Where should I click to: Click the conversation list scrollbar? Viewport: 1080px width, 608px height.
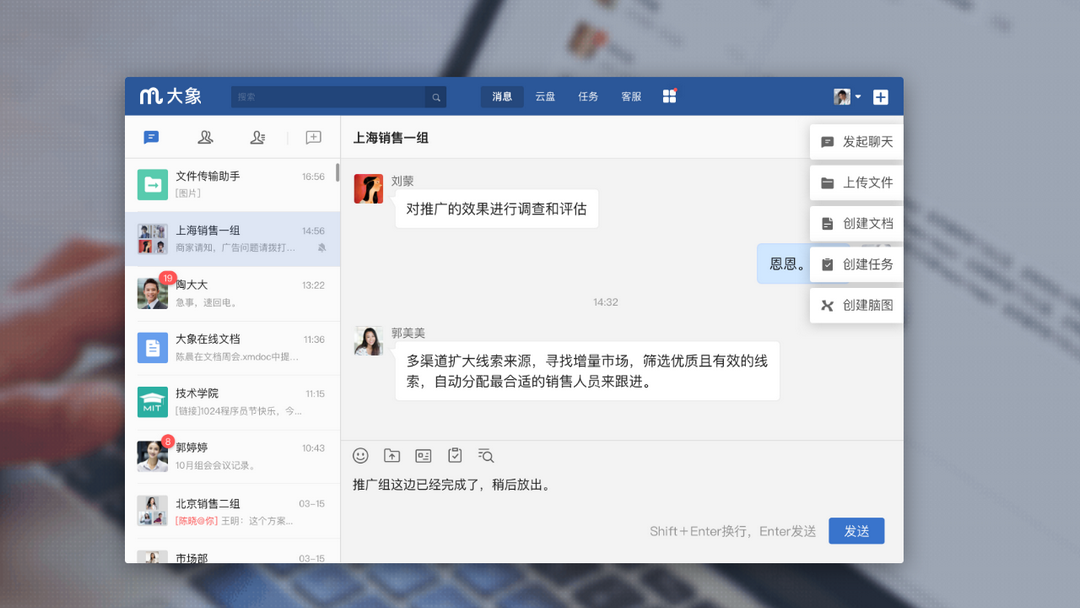(338, 172)
